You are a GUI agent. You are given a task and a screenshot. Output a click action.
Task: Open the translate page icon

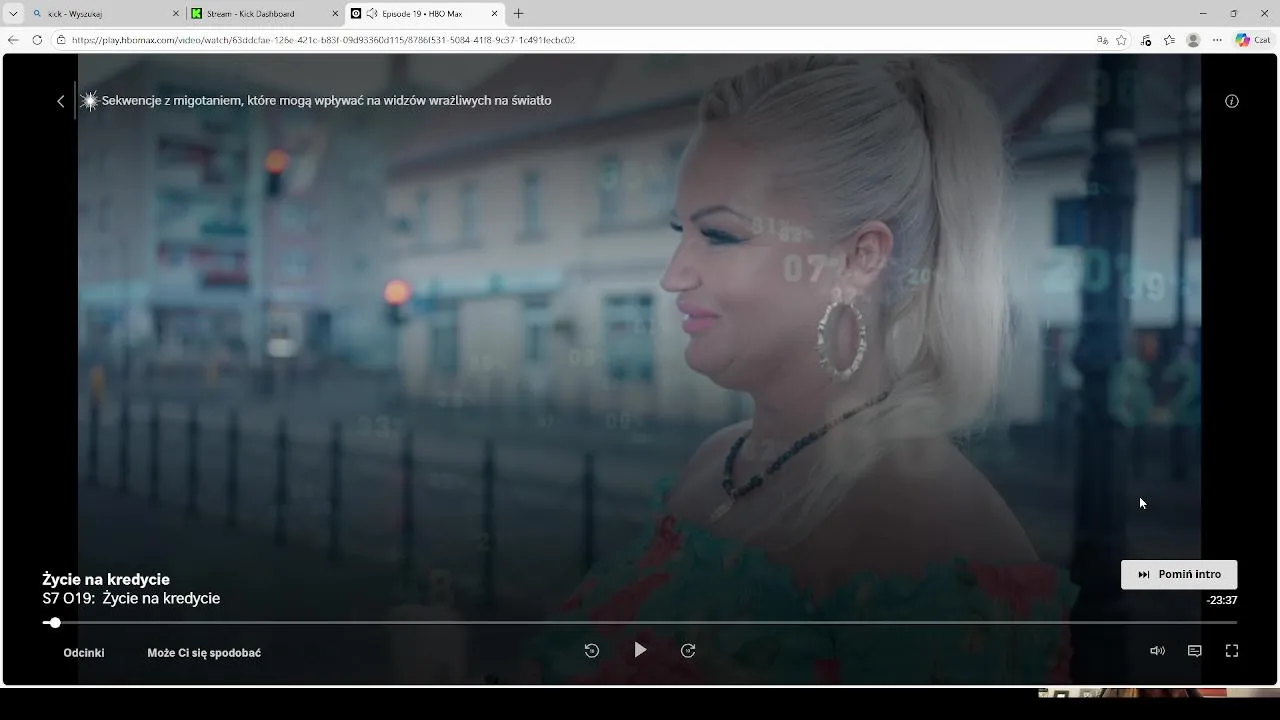point(1102,40)
